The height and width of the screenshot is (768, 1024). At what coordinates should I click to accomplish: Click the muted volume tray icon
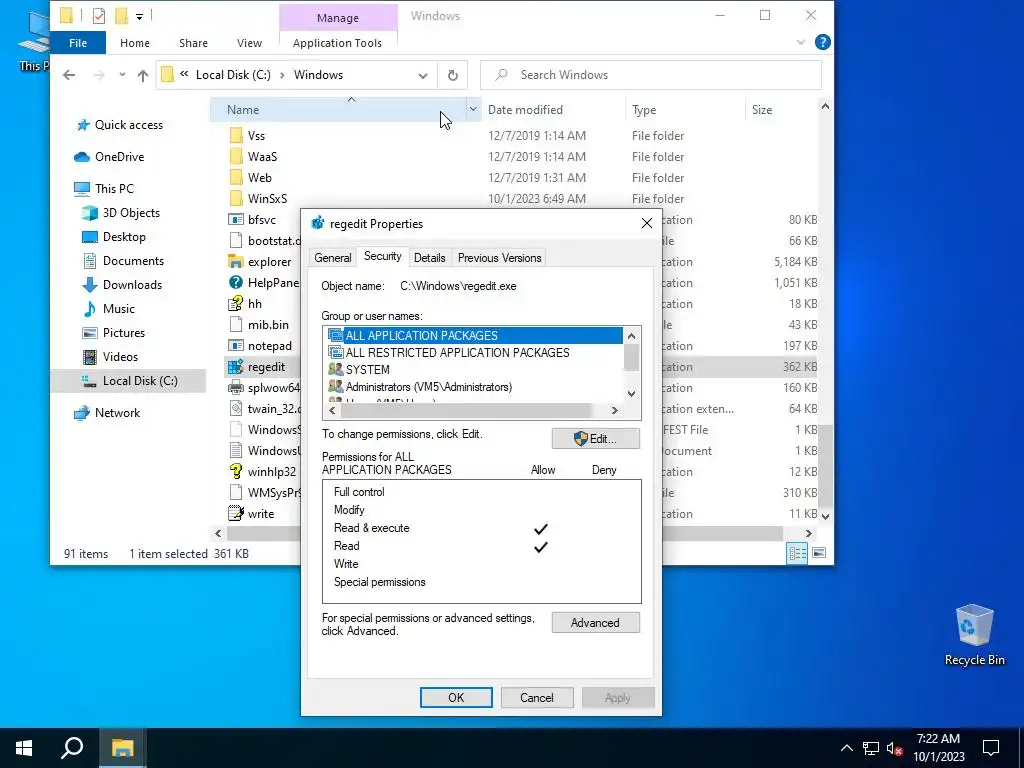click(893, 748)
